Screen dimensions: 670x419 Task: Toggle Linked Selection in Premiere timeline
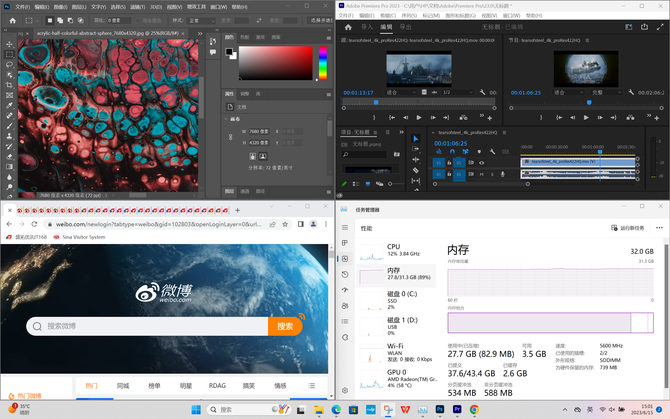(x=465, y=152)
